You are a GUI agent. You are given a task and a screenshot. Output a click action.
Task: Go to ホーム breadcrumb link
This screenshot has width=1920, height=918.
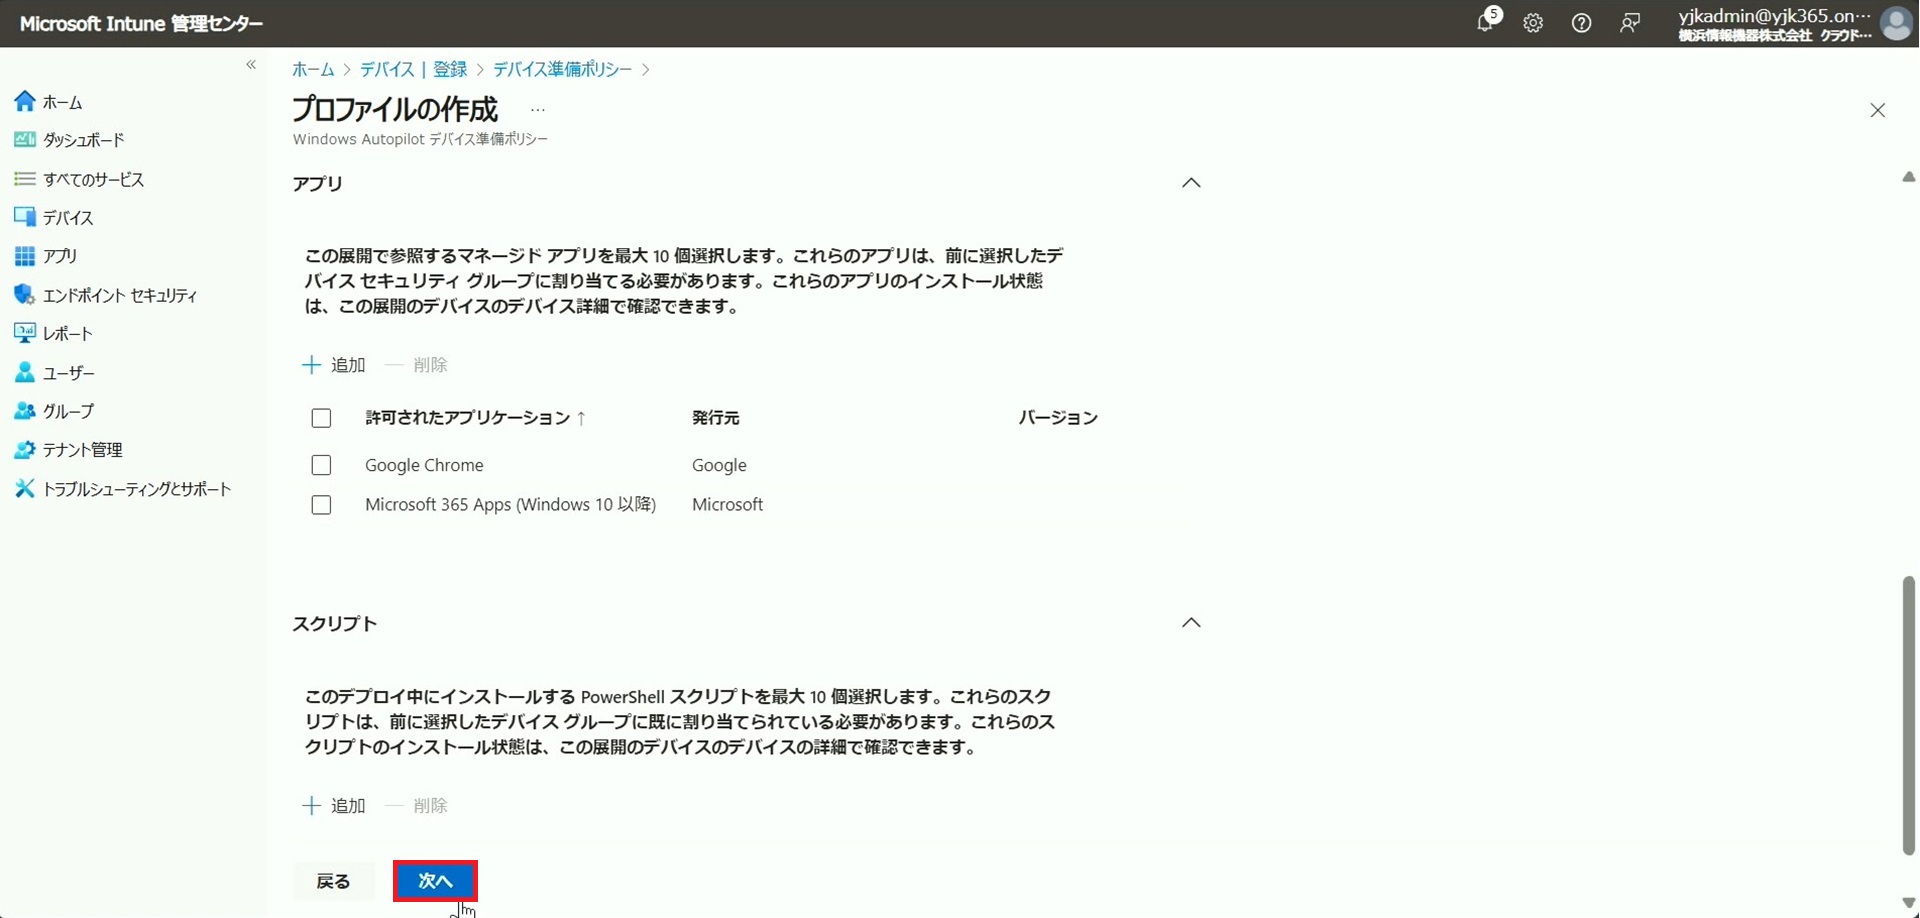click(313, 69)
